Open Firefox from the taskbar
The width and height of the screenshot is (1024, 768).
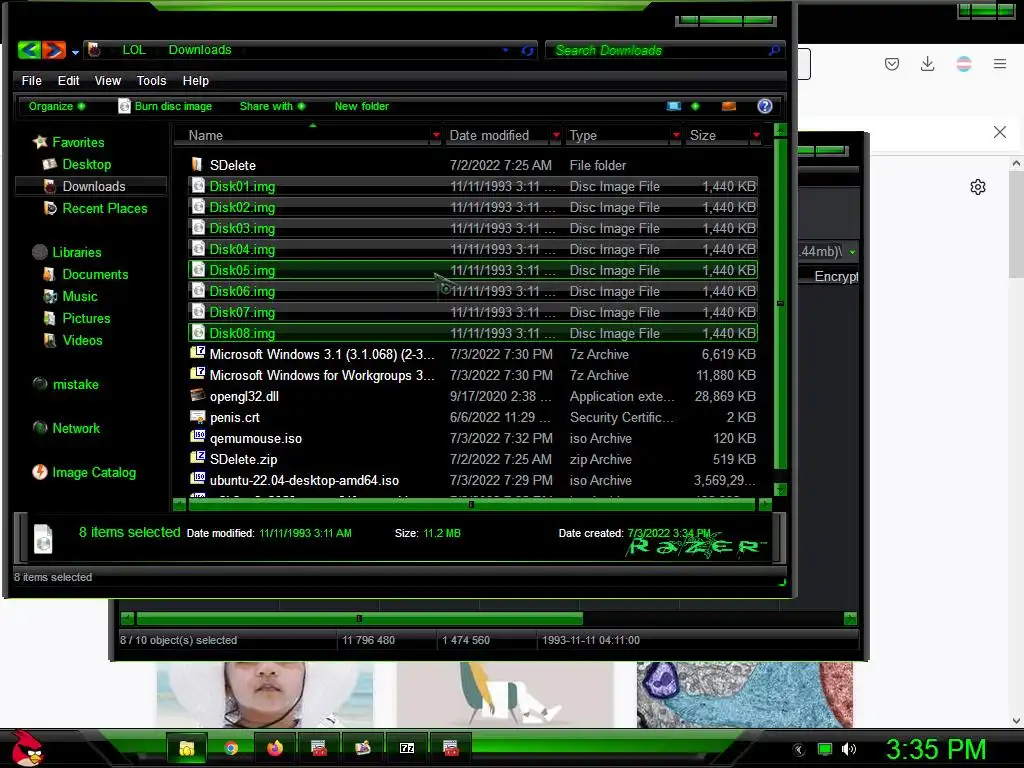click(275, 748)
